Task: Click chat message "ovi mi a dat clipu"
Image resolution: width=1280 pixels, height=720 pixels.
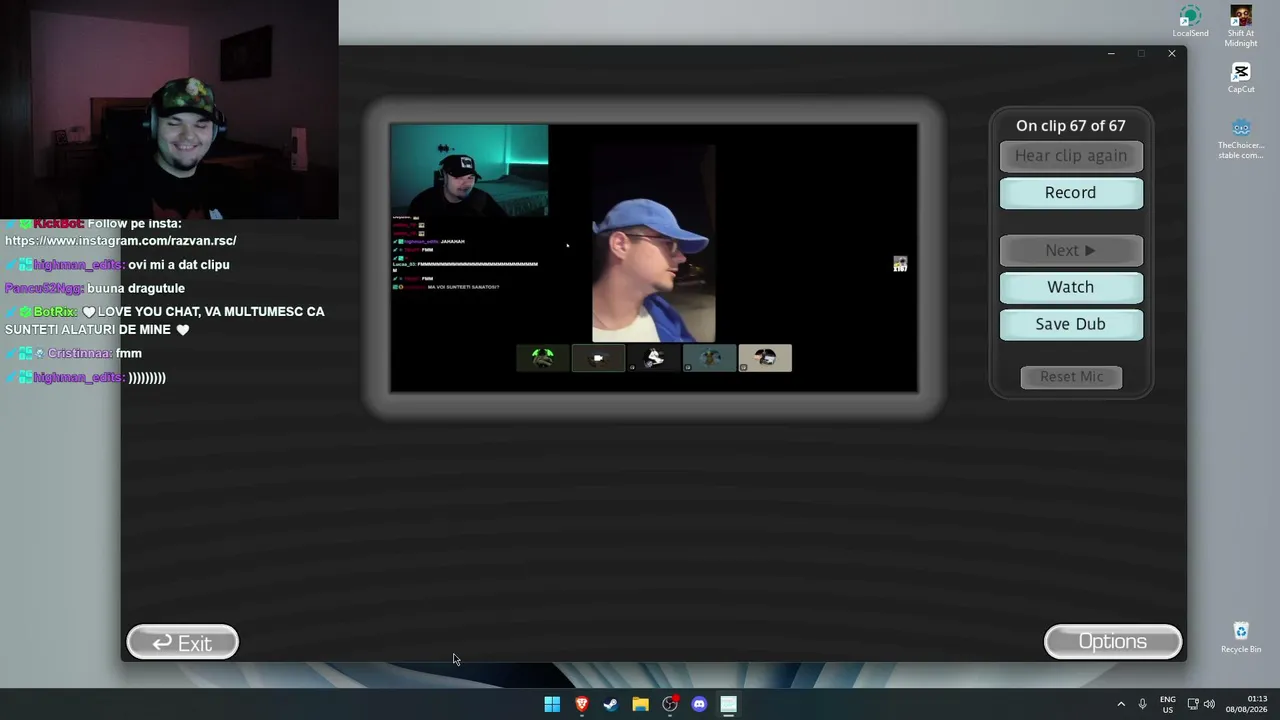Action: (x=179, y=265)
